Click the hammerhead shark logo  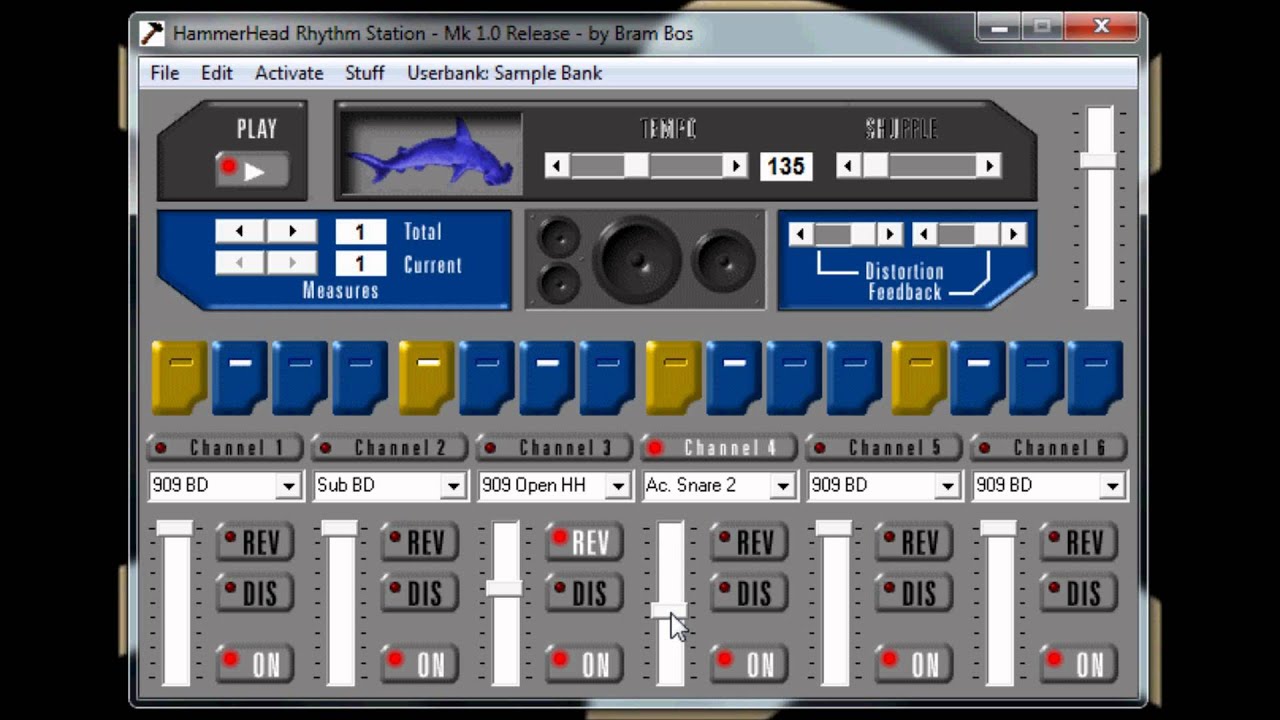[x=431, y=154]
